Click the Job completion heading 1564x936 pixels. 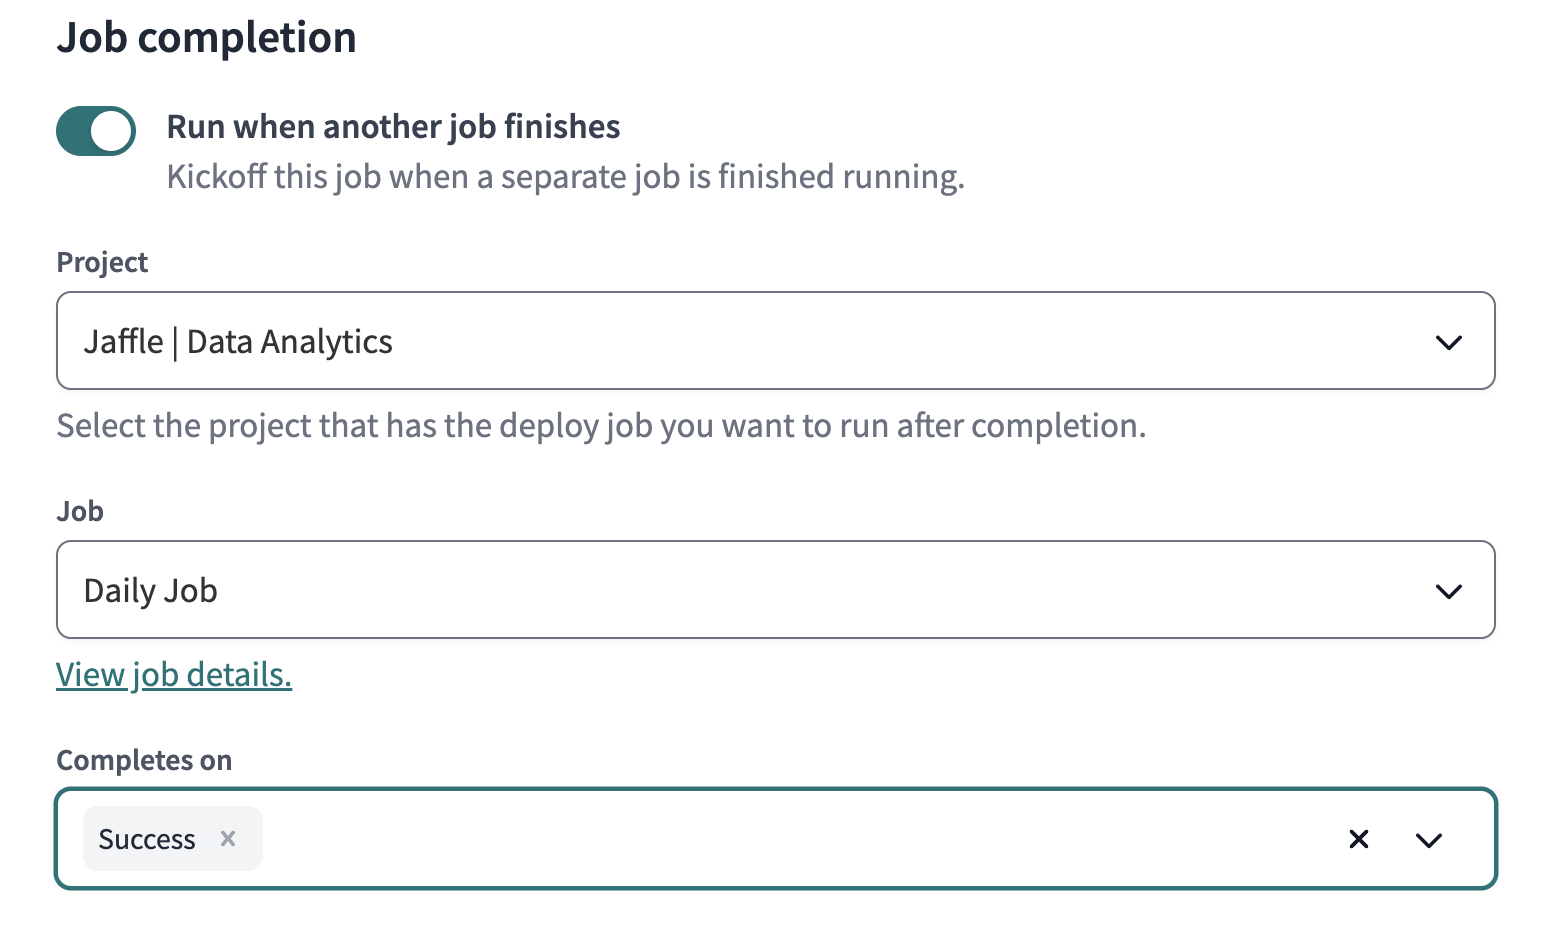[206, 38]
